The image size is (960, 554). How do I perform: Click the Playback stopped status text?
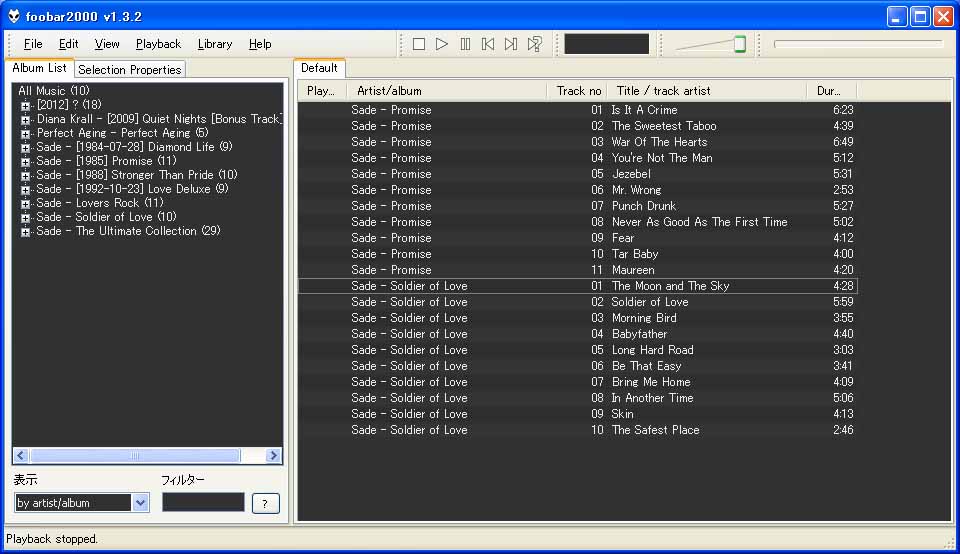click(51, 539)
